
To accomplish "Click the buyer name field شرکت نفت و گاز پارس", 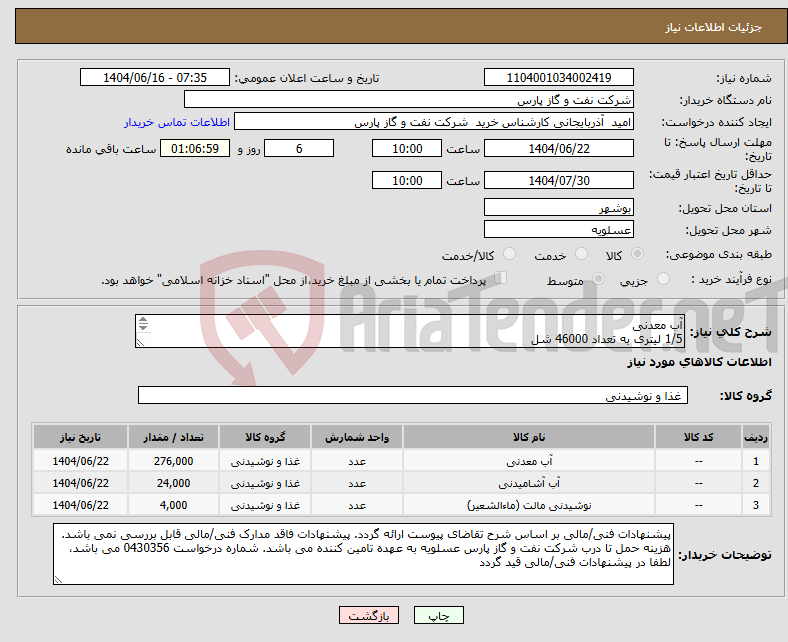I will coord(409,100).
